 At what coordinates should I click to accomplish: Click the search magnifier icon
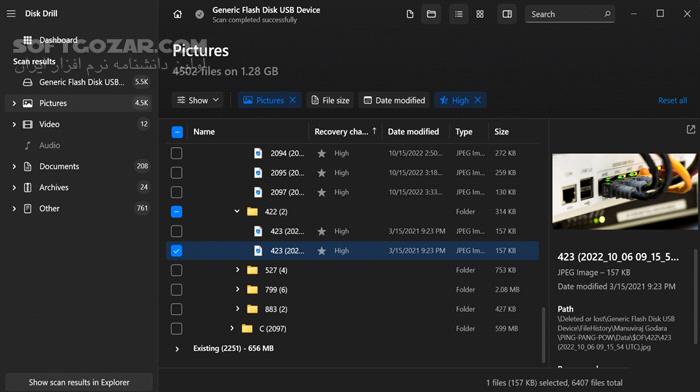pyautogui.click(x=607, y=14)
